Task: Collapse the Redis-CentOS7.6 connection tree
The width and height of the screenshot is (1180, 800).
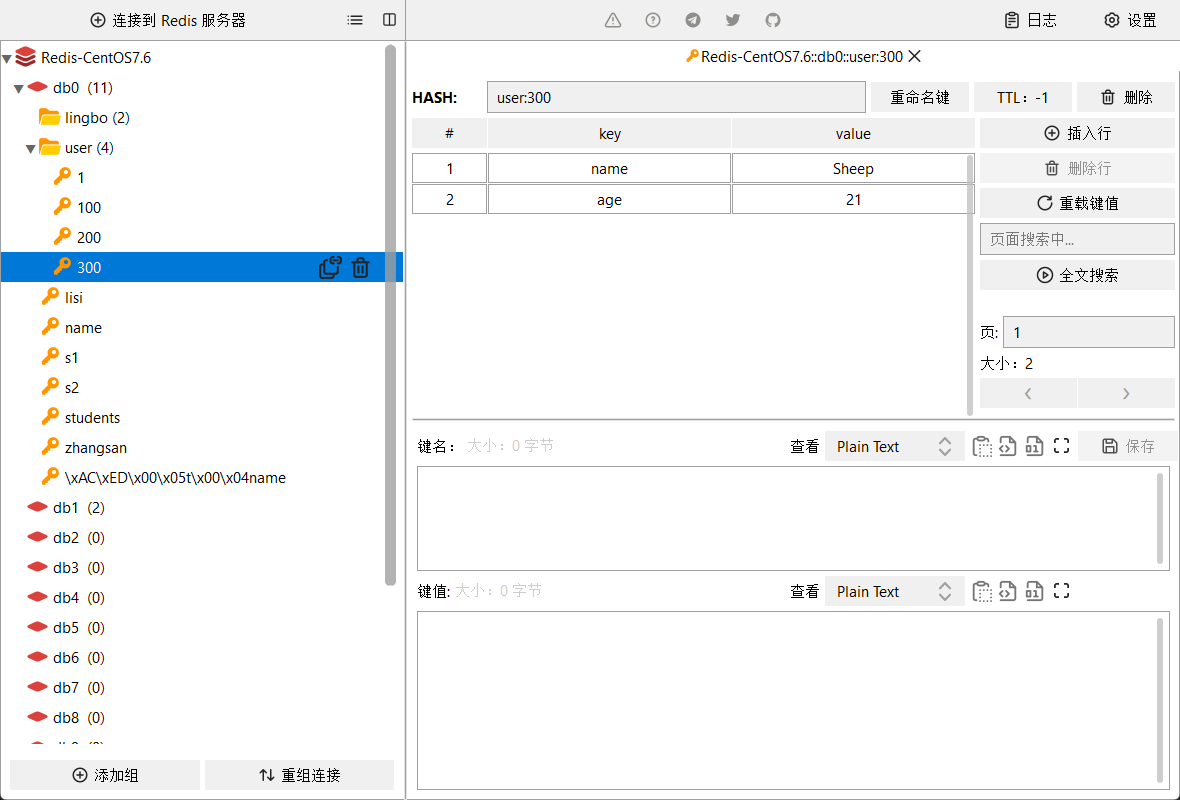Action: pos(7,59)
